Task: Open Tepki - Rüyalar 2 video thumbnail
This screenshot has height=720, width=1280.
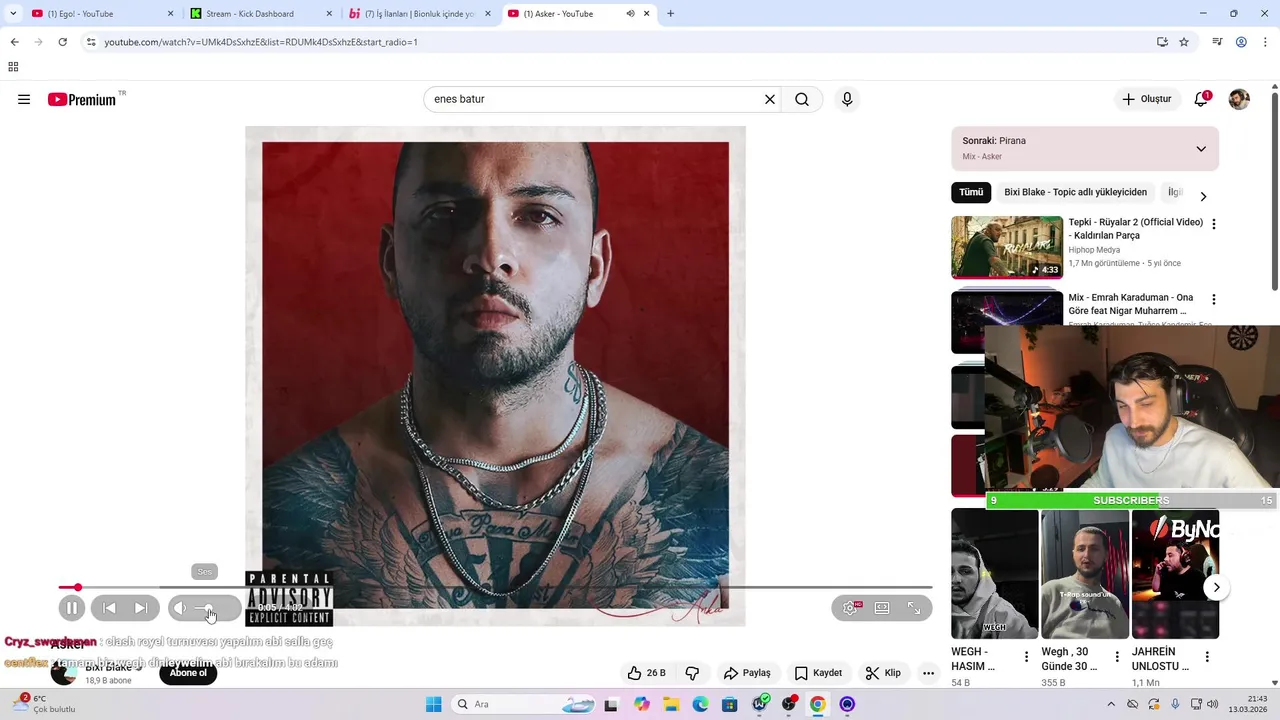Action: tap(1007, 247)
